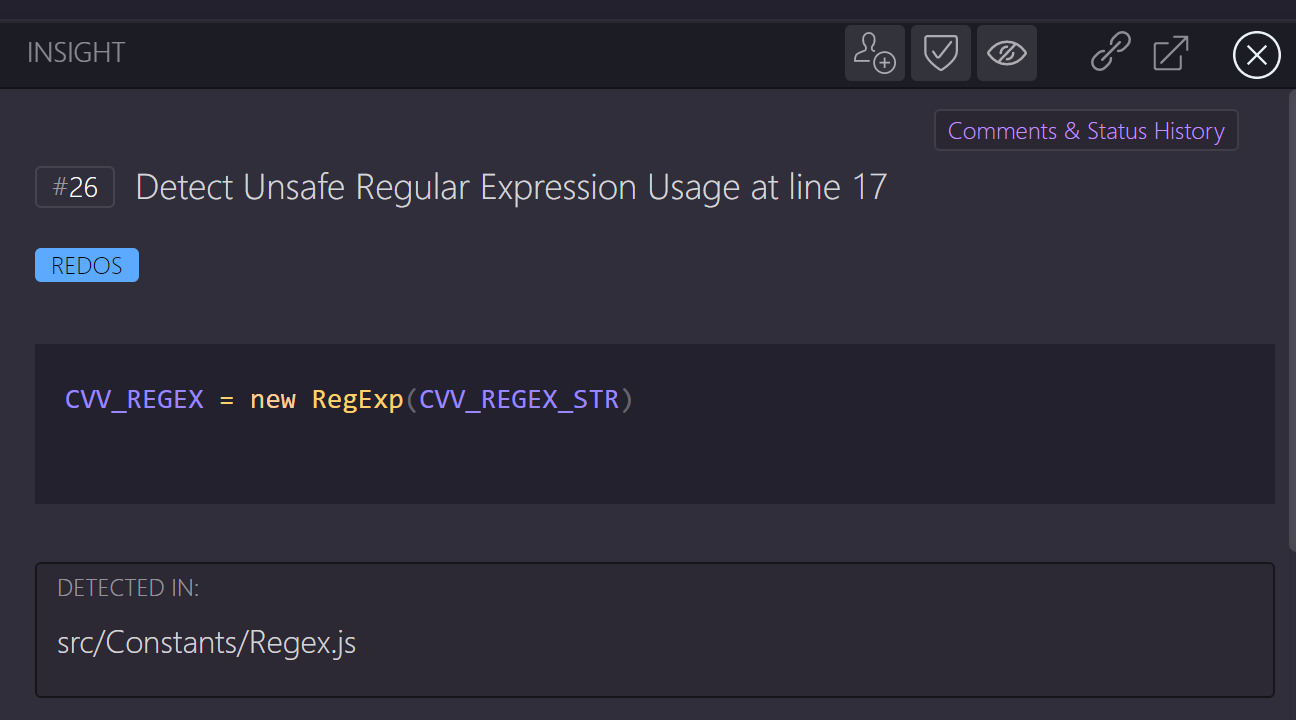Click the chain link icon
This screenshot has width=1296, height=720.
point(1110,53)
